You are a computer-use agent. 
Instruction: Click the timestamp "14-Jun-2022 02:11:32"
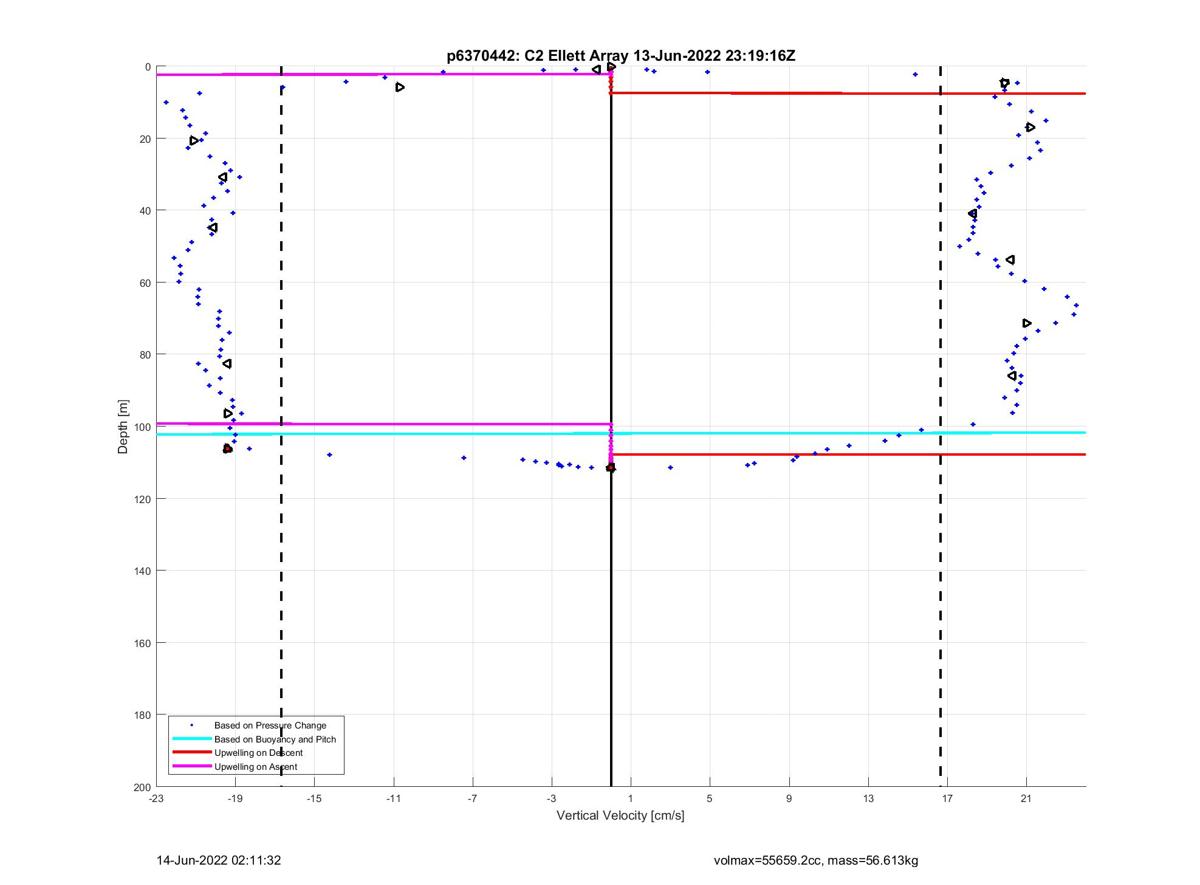pyautogui.click(x=218, y=860)
